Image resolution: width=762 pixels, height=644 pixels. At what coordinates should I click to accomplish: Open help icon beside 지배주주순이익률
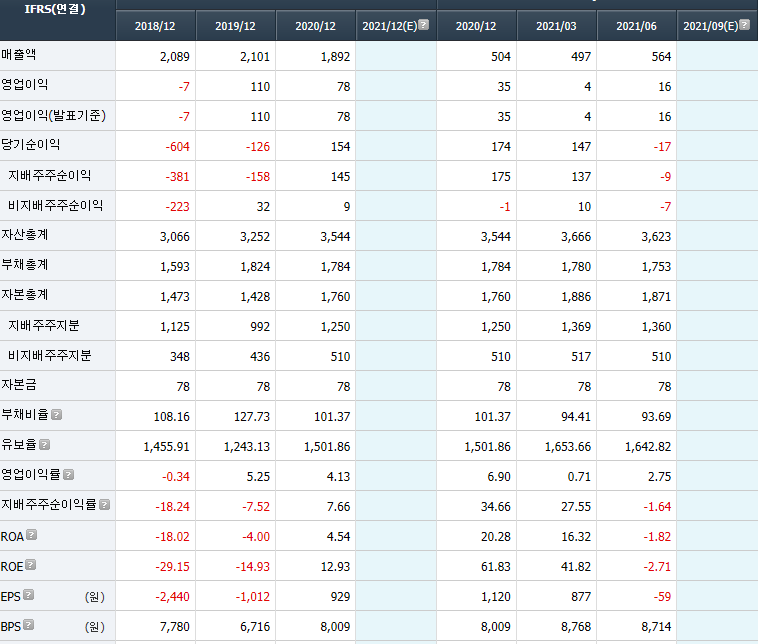click(104, 505)
